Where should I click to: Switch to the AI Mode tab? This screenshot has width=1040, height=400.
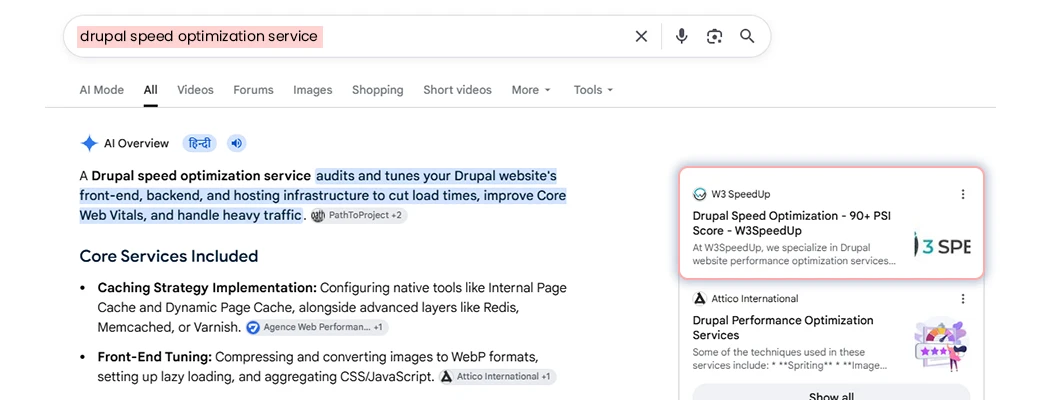[101, 90]
